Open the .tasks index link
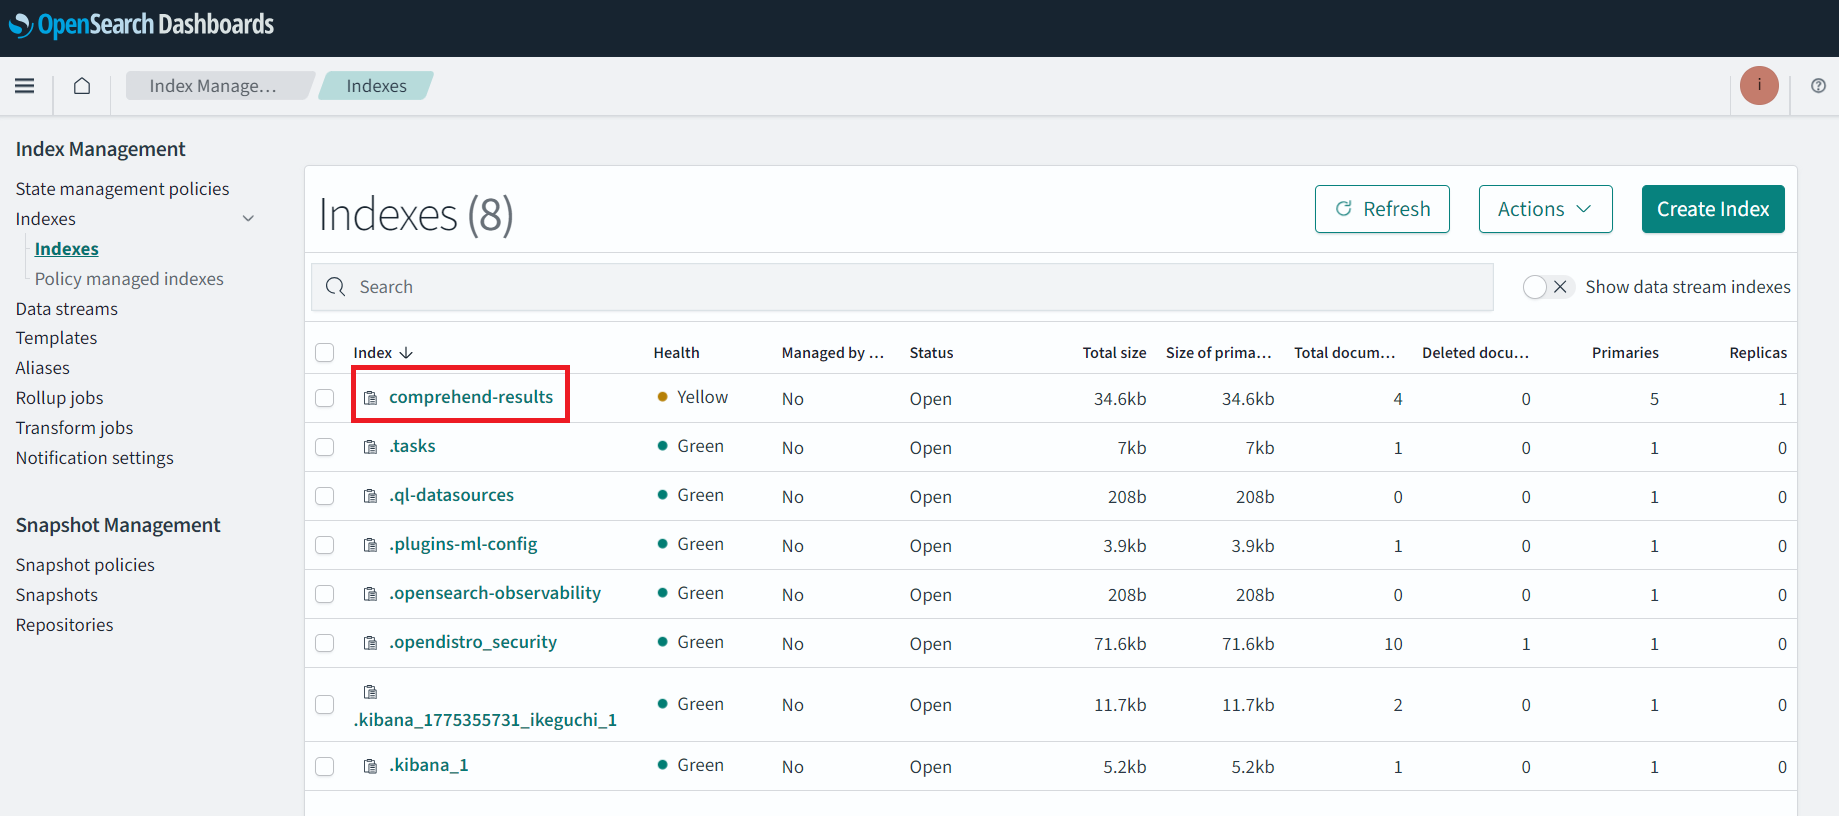Viewport: 1839px width, 816px height. pos(412,446)
